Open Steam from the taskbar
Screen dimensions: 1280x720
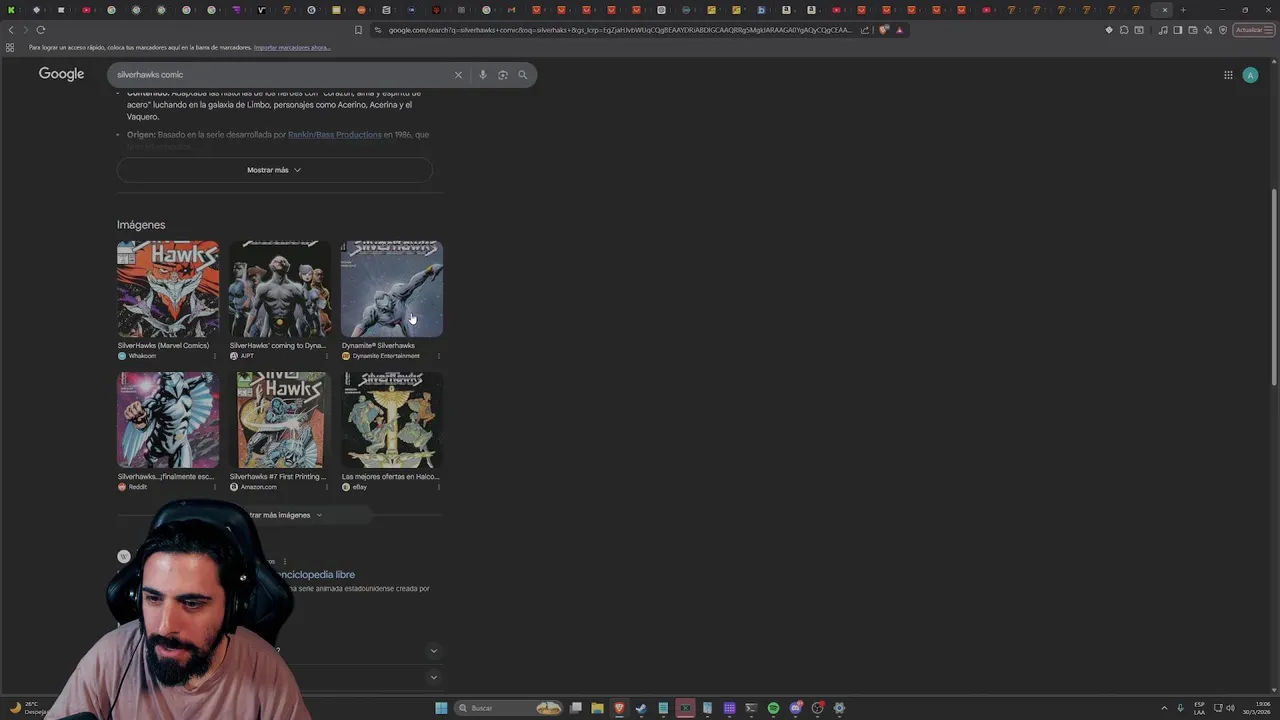click(641, 708)
